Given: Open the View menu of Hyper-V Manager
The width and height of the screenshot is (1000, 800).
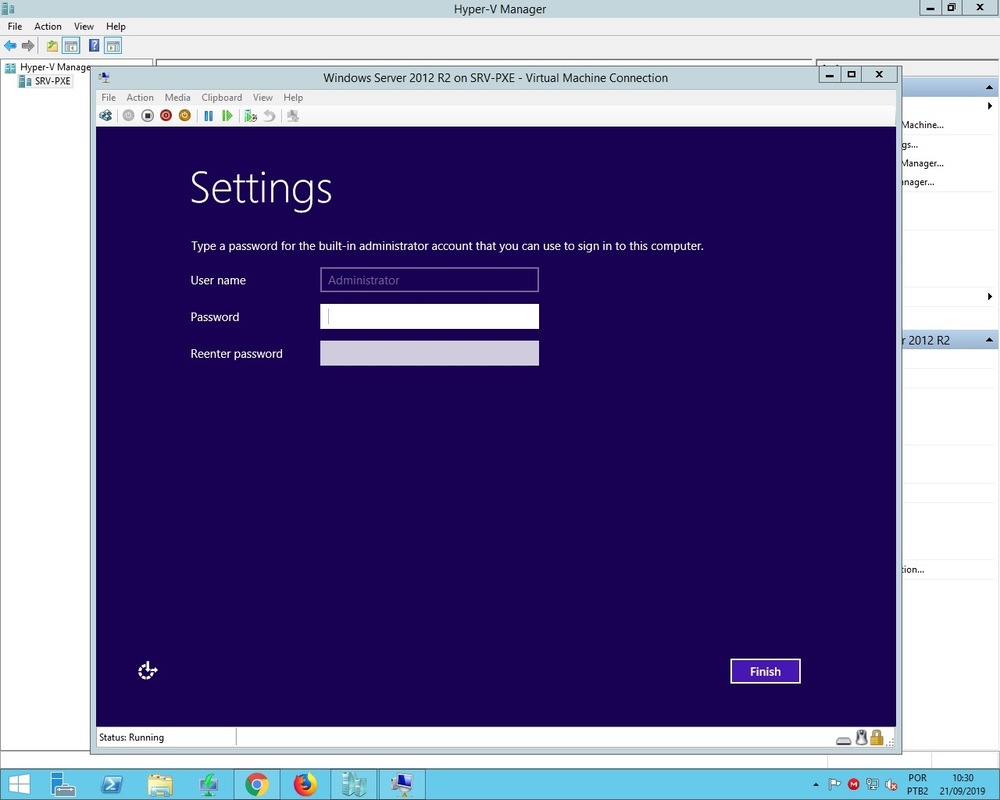Looking at the screenshot, I should (x=84, y=26).
